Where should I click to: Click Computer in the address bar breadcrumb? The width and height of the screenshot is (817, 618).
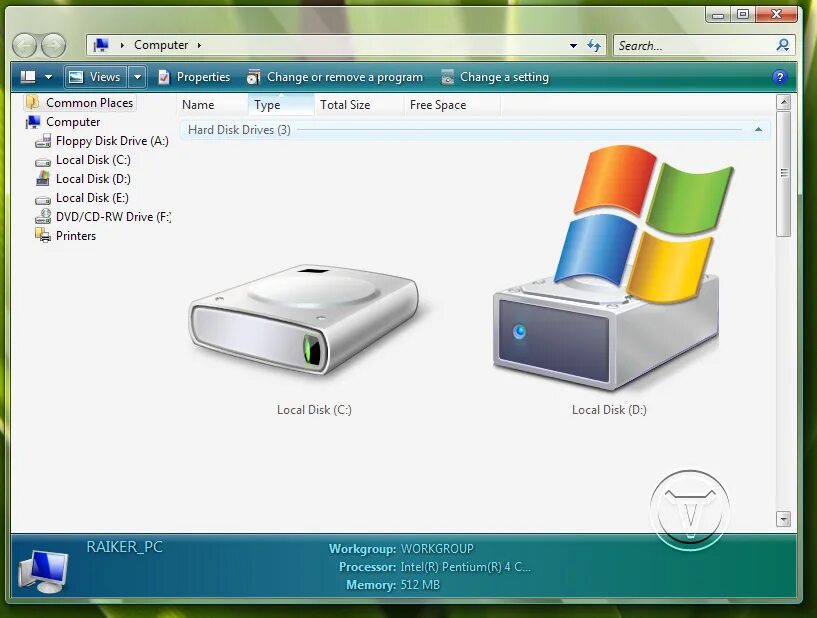coord(161,45)
